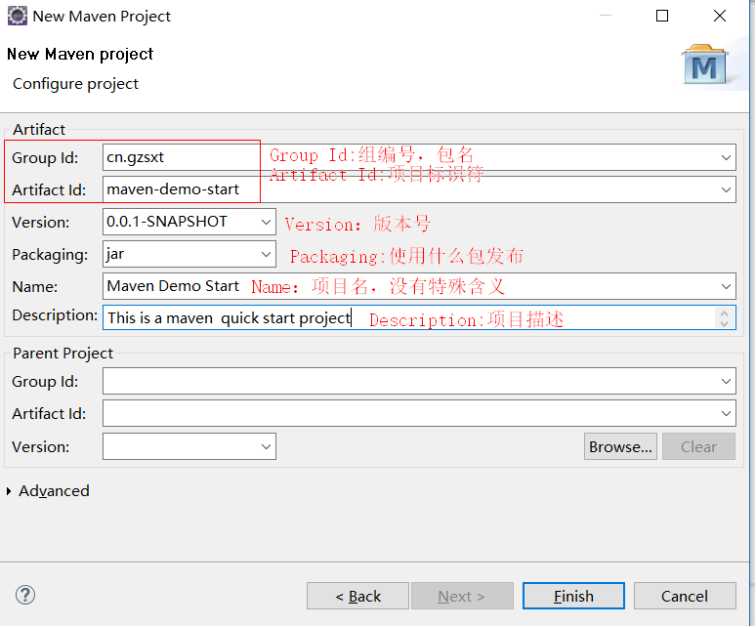Click the "Packaging:" label
The image size is (756, 627).
pyautogui.click(x=50, y=255)
